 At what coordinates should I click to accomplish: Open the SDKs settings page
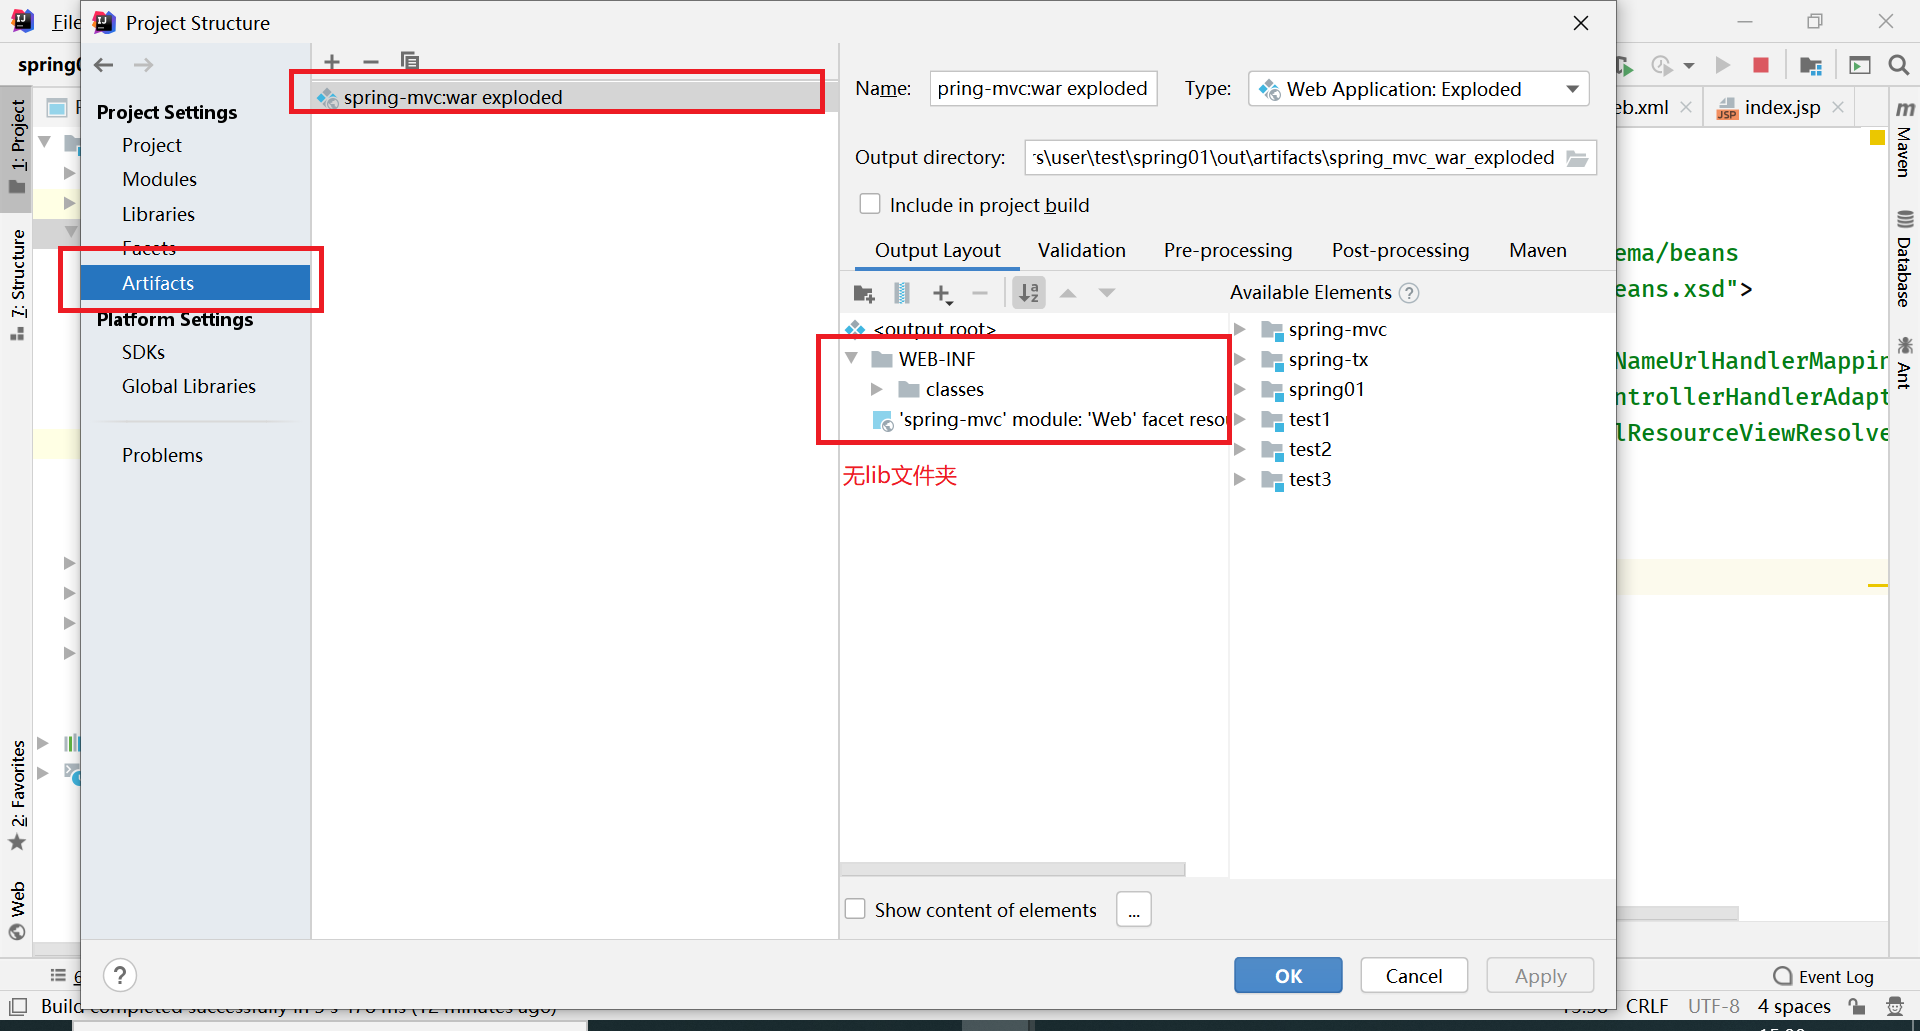(143, 352)
